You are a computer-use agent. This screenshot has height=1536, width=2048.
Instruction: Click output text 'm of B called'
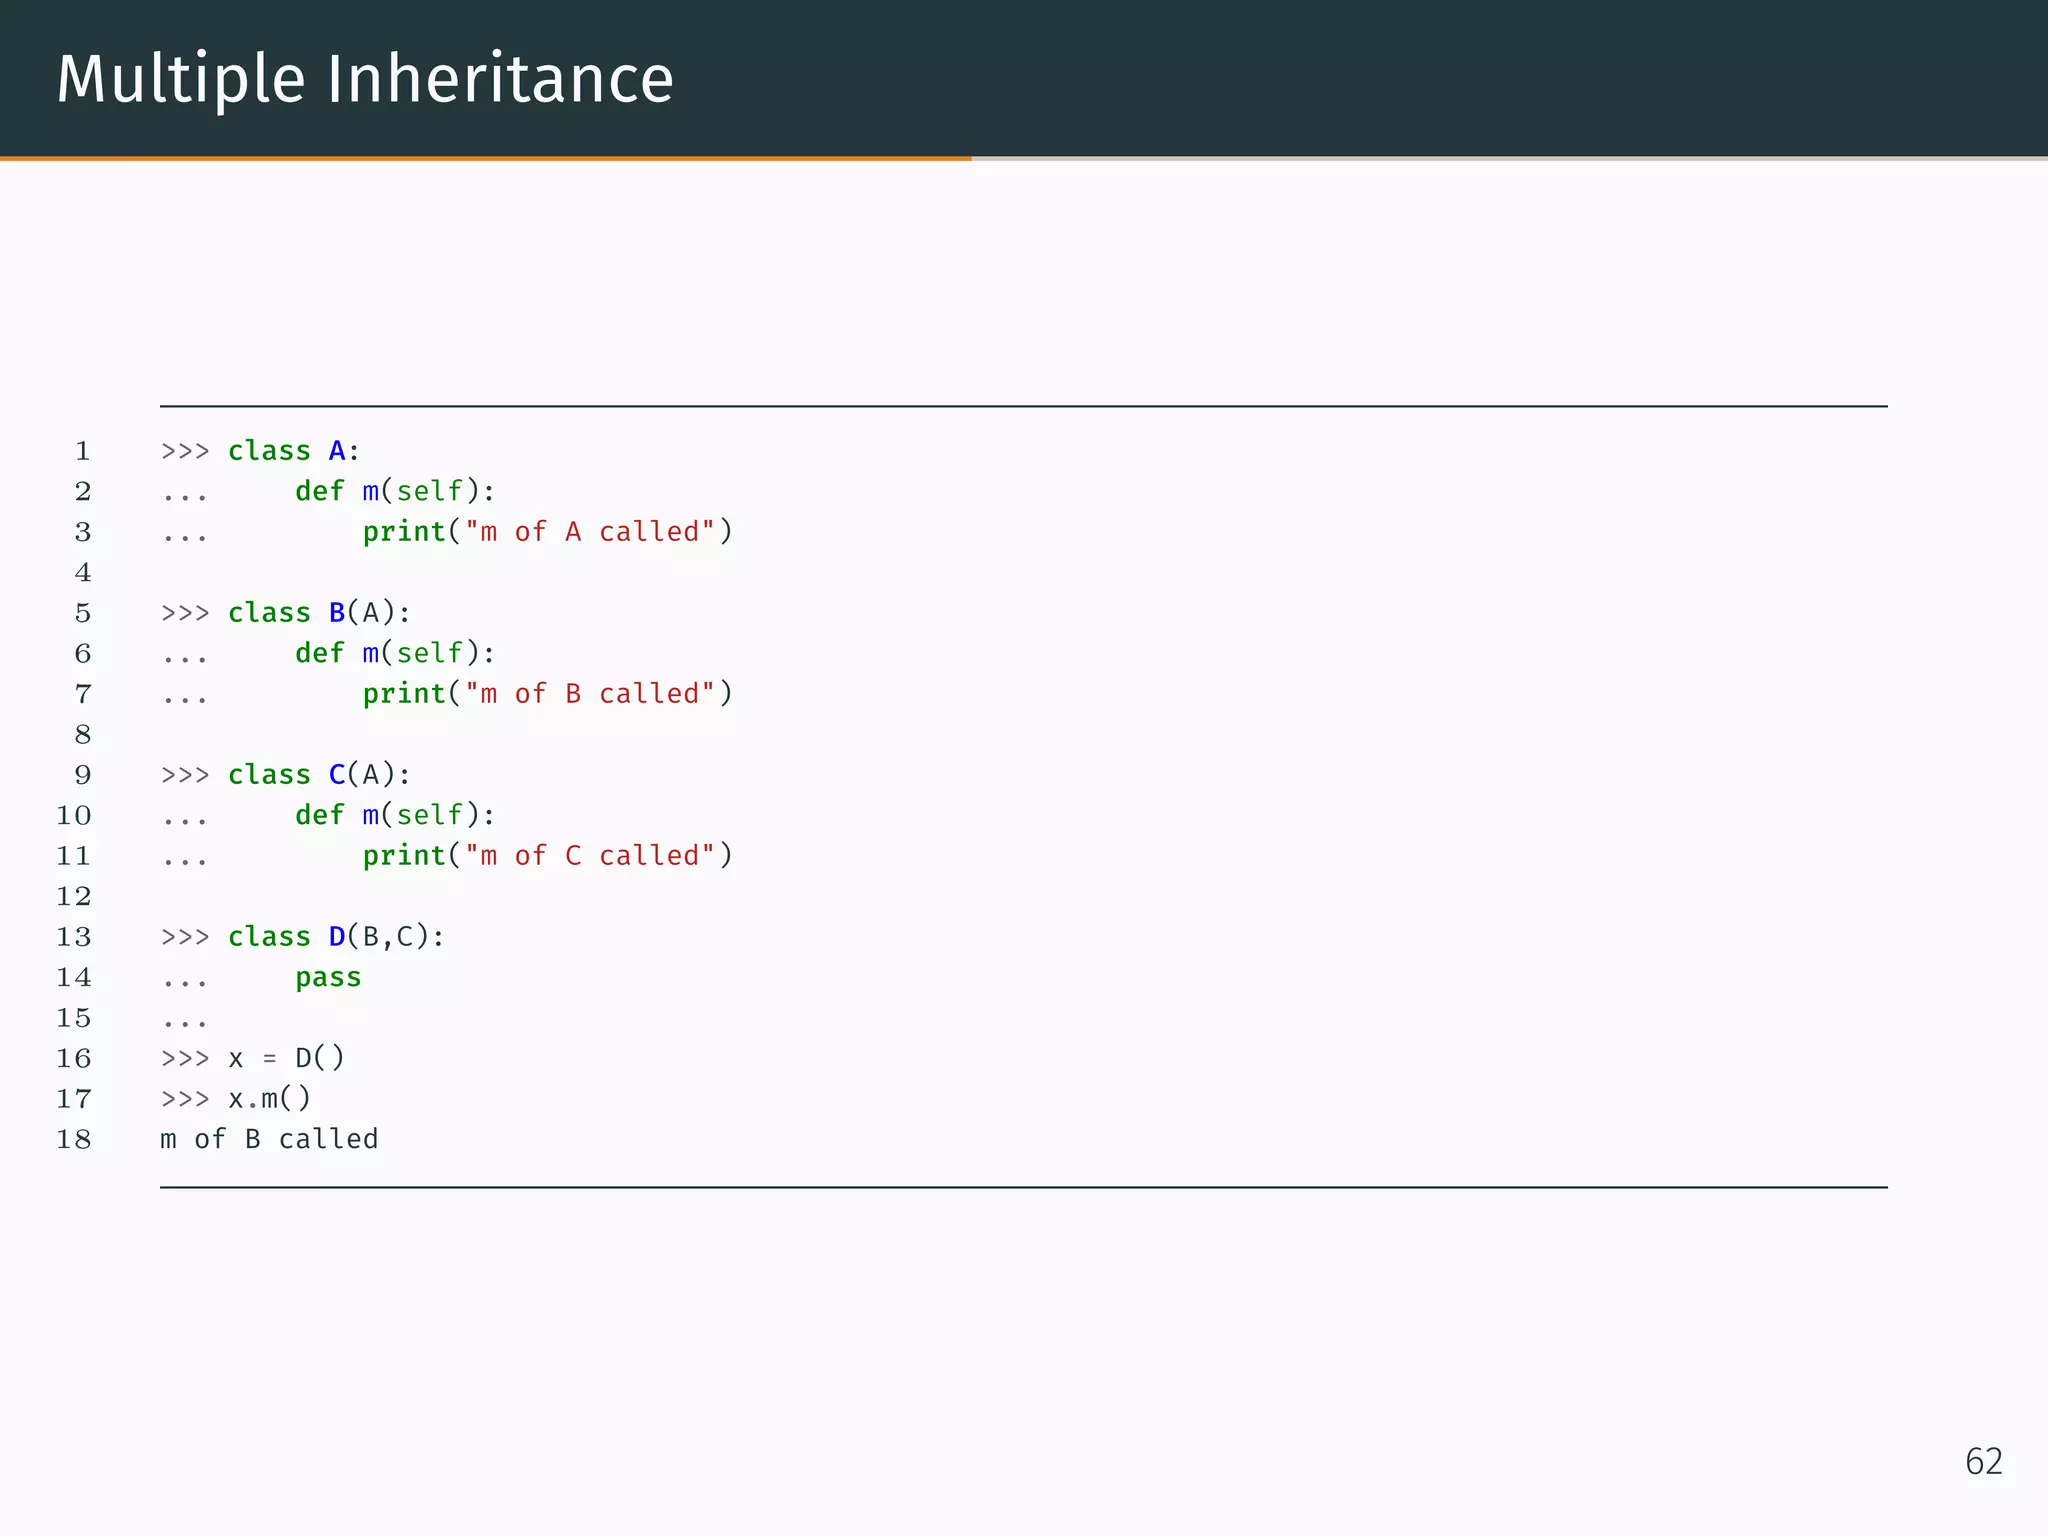(269, 1139)
